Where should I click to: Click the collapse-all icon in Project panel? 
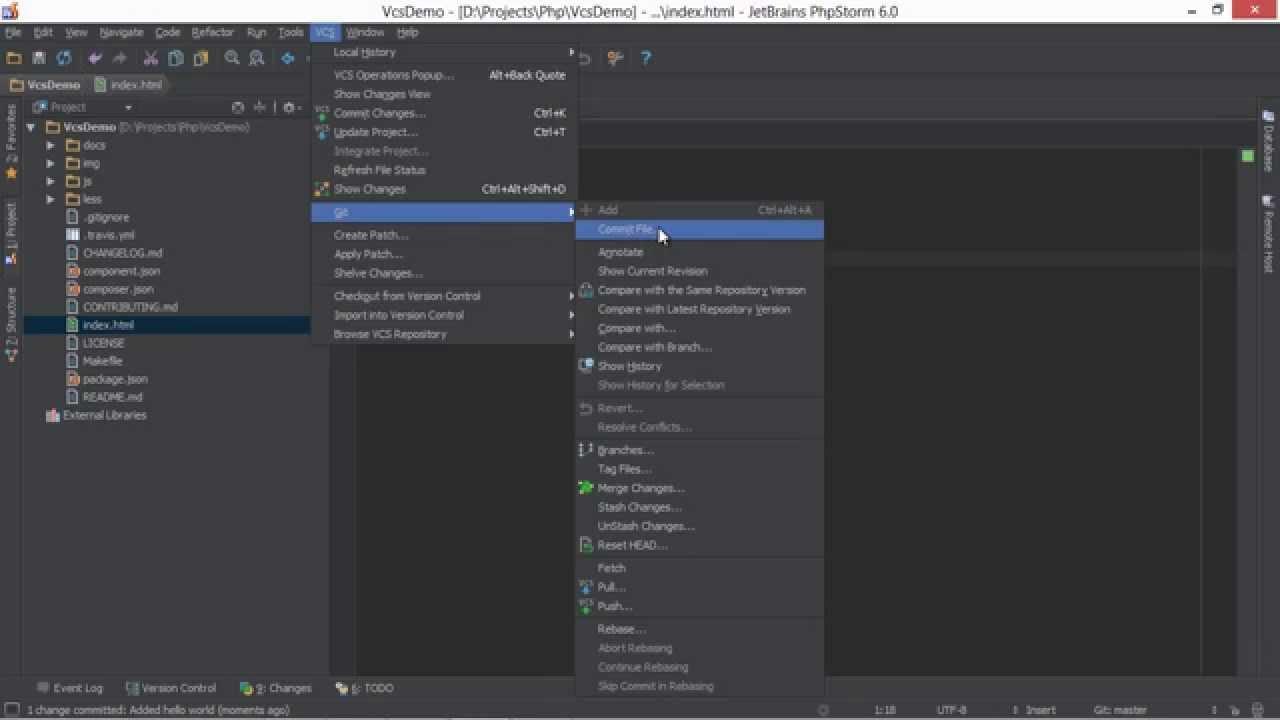coord(260,107)
